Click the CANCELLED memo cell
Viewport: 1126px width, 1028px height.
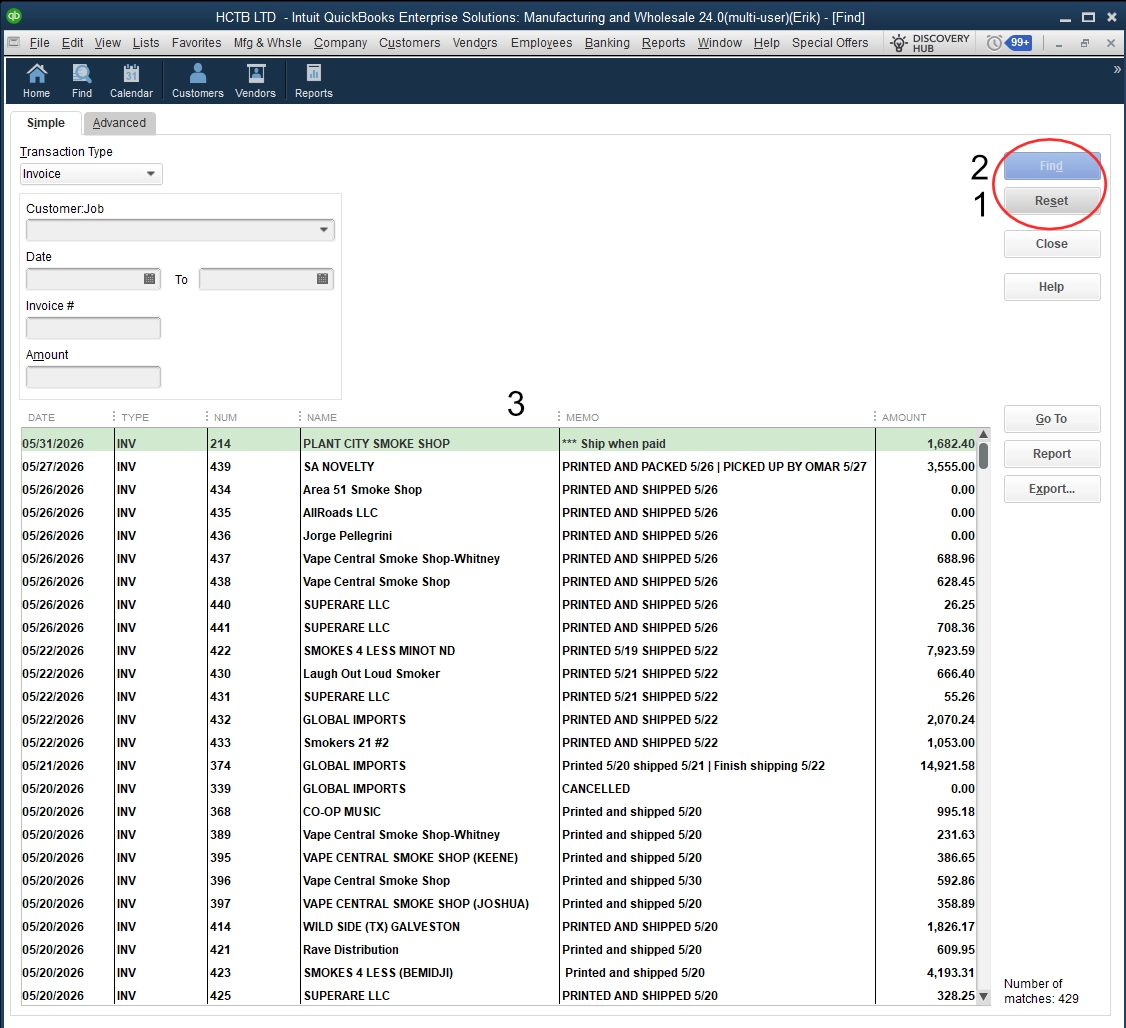pos(596,789)
